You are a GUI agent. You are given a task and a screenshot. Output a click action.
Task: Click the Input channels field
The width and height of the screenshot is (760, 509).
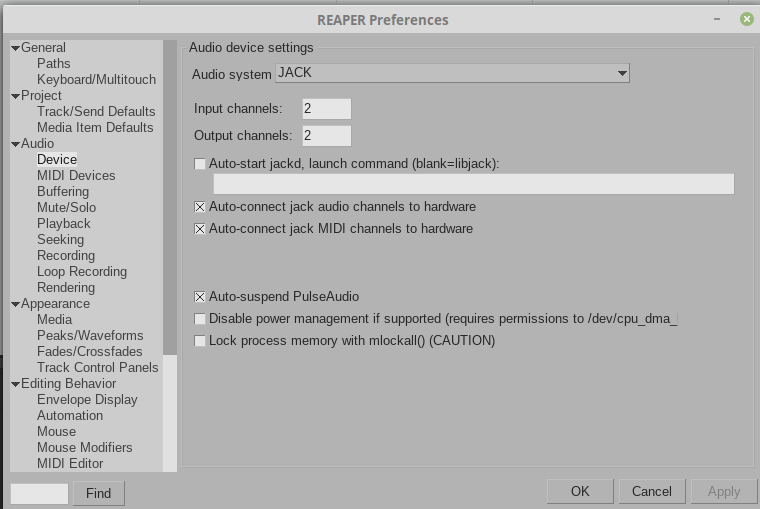tap(326, 109)
